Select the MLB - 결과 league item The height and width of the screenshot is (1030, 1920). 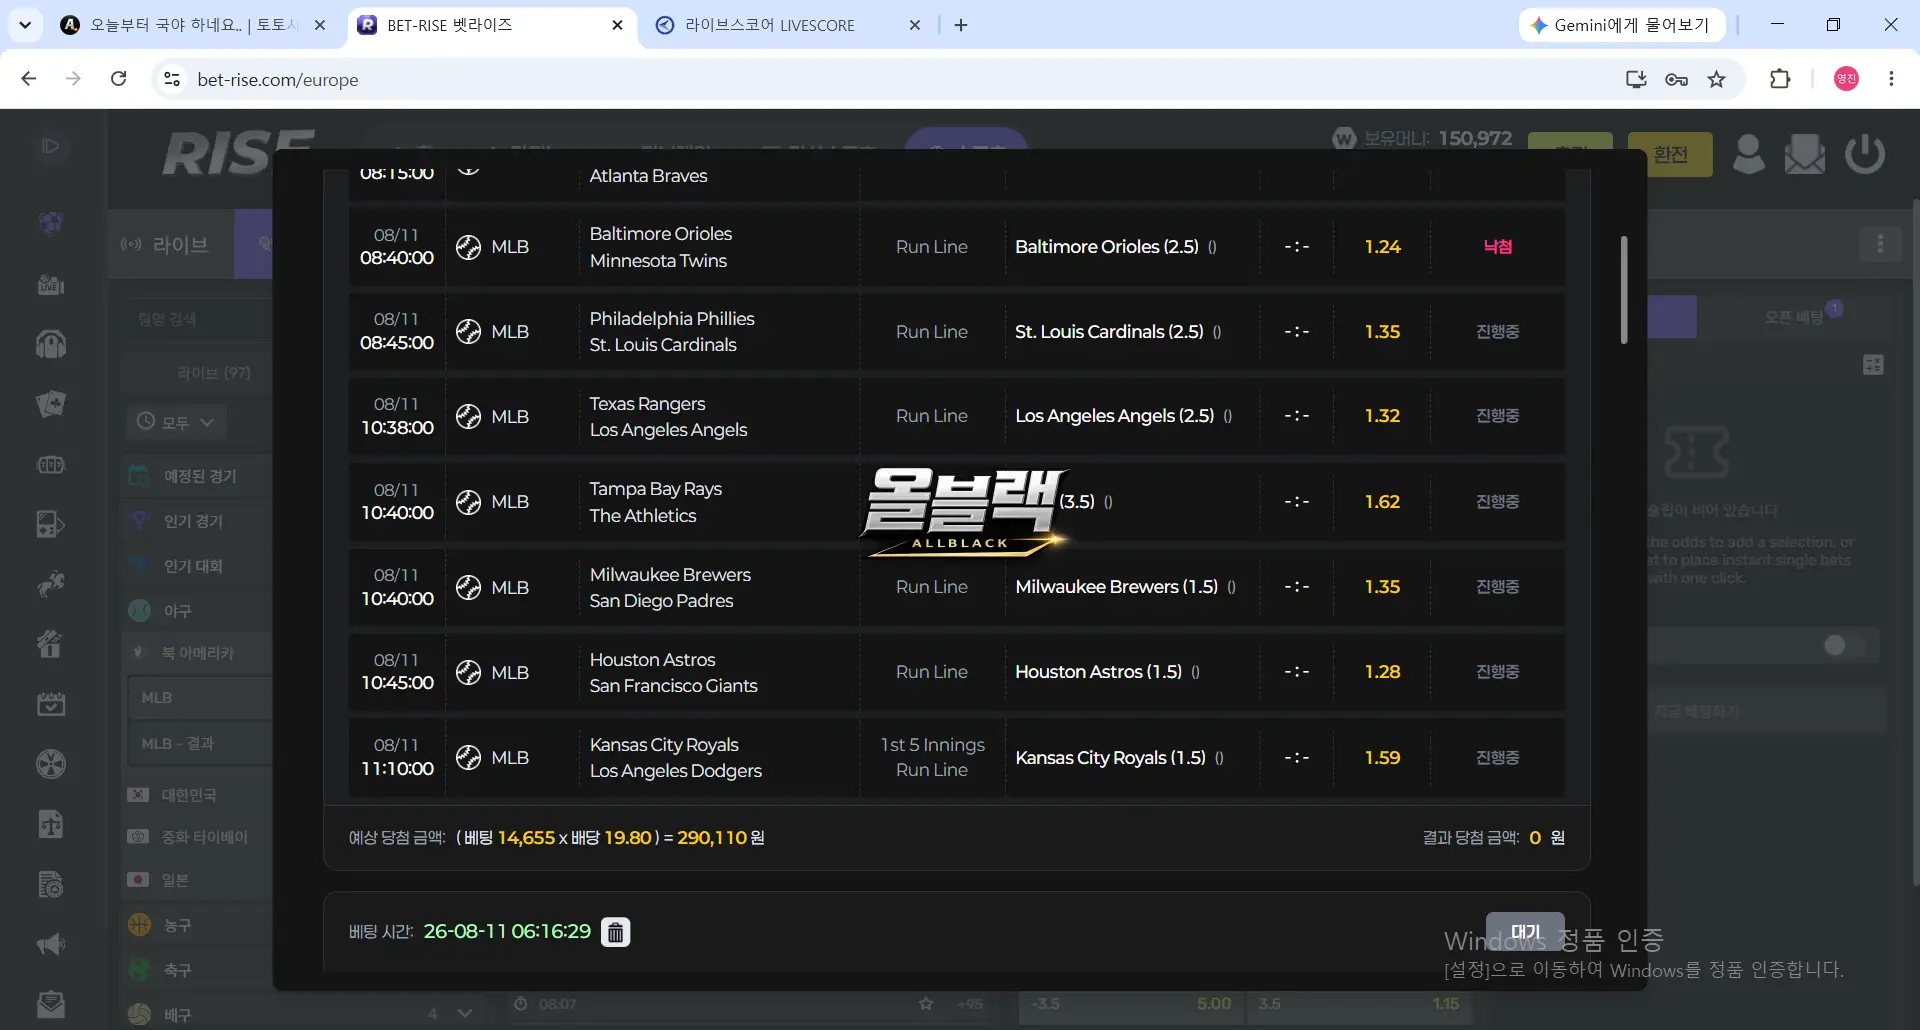200,743
